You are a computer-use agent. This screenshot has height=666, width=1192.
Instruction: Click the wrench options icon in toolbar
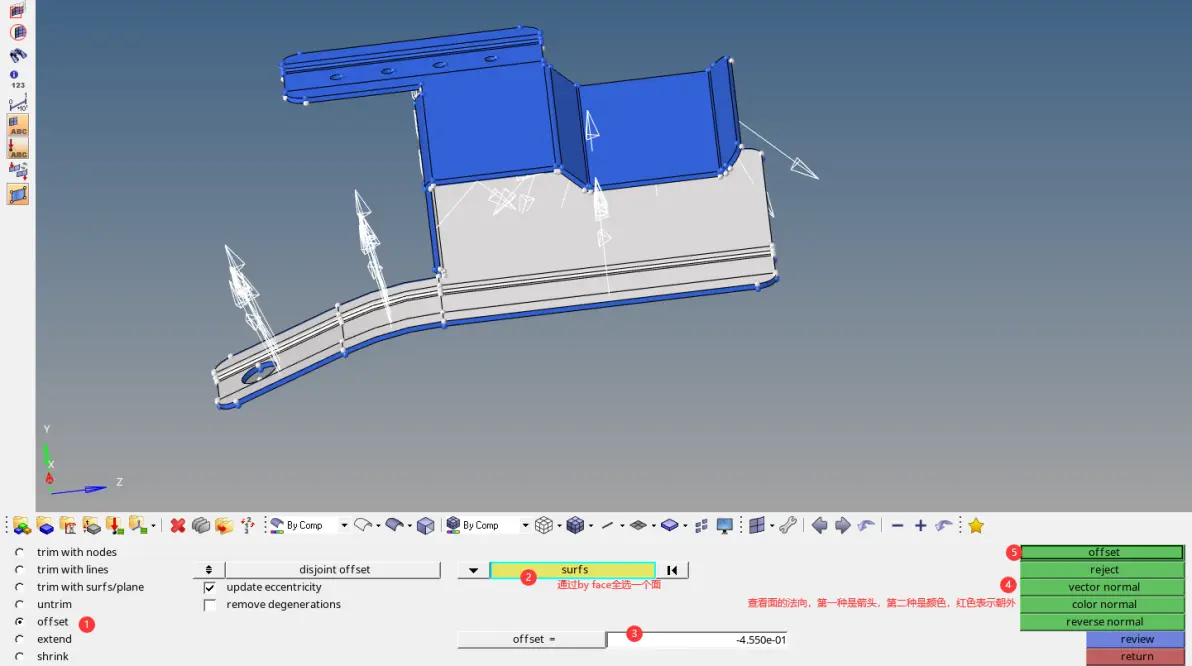[788, 525]
